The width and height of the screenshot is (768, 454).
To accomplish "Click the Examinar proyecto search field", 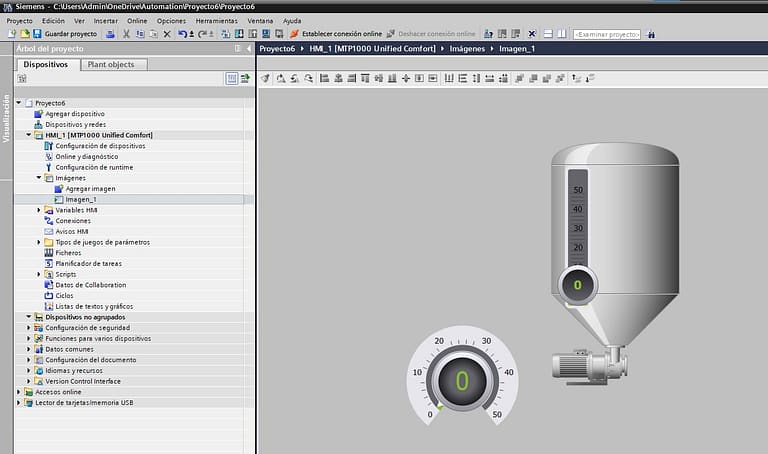I will click(607, 34).
